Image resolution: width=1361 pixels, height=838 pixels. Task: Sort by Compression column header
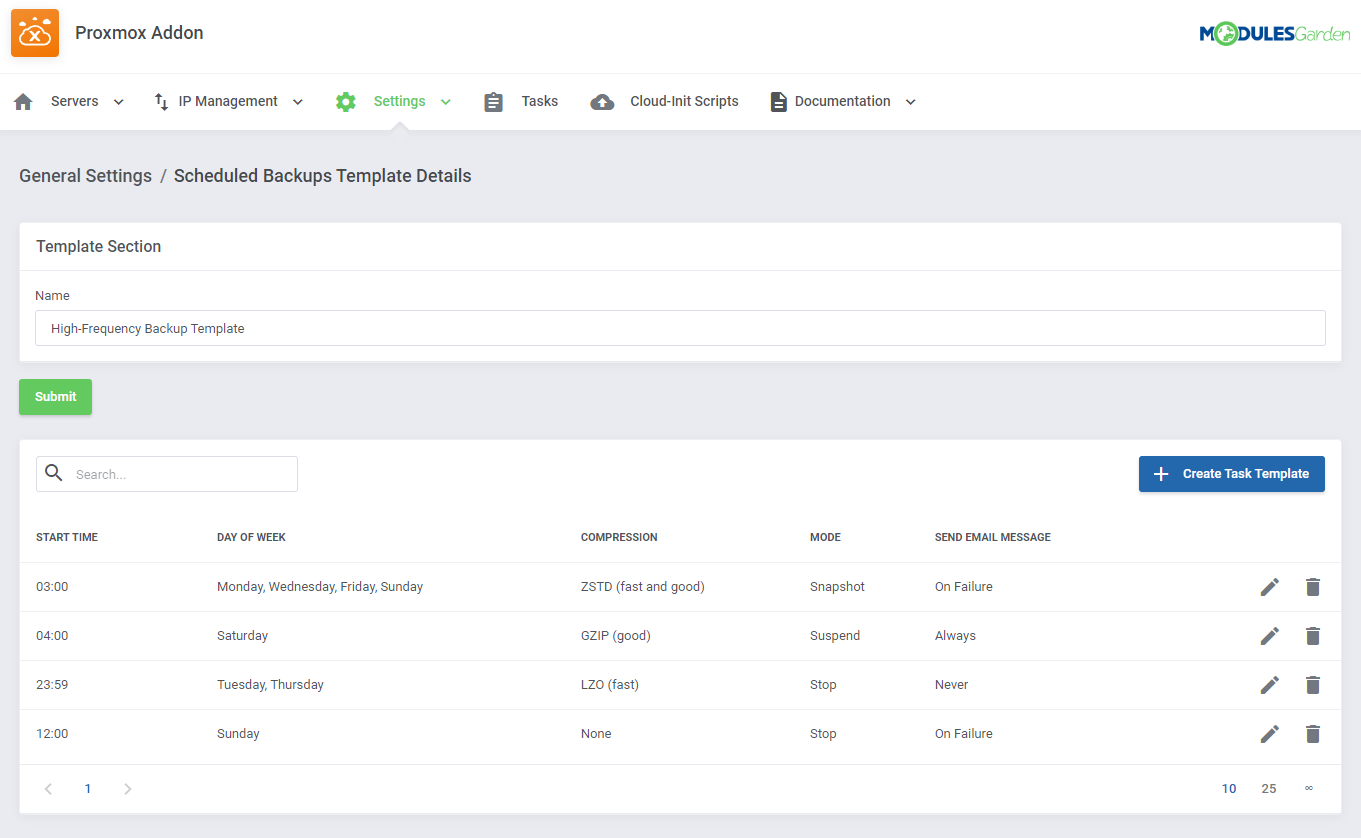pyautogui.click(x=619, y=537)
